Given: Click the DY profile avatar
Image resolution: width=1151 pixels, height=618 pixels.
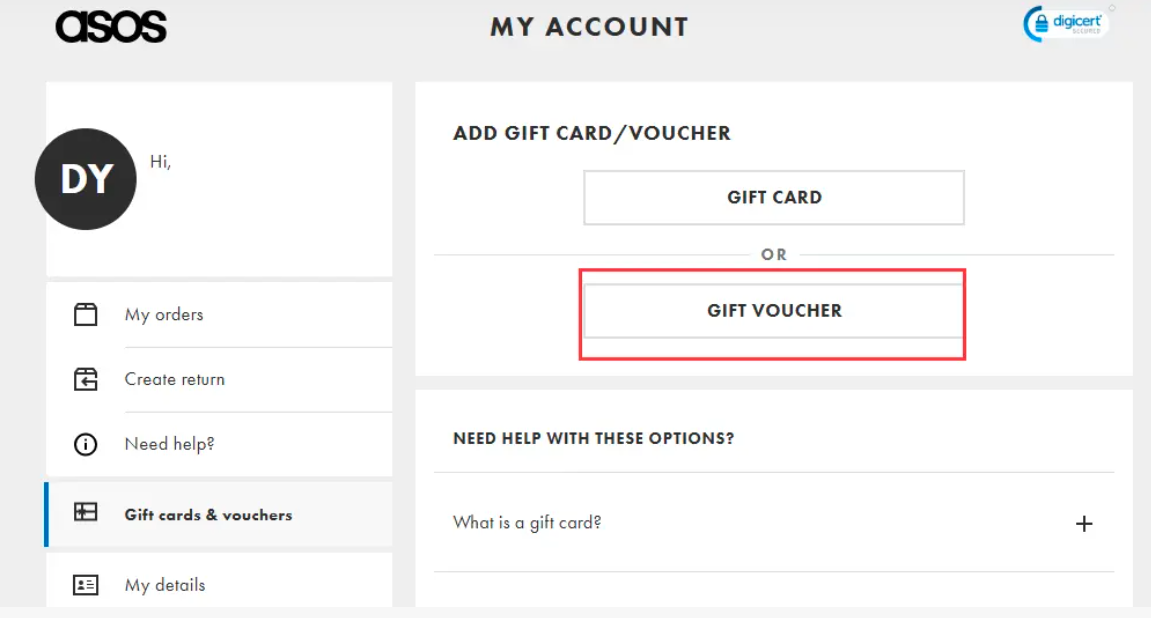Looking at the screenshot, I should pos(86,179).
